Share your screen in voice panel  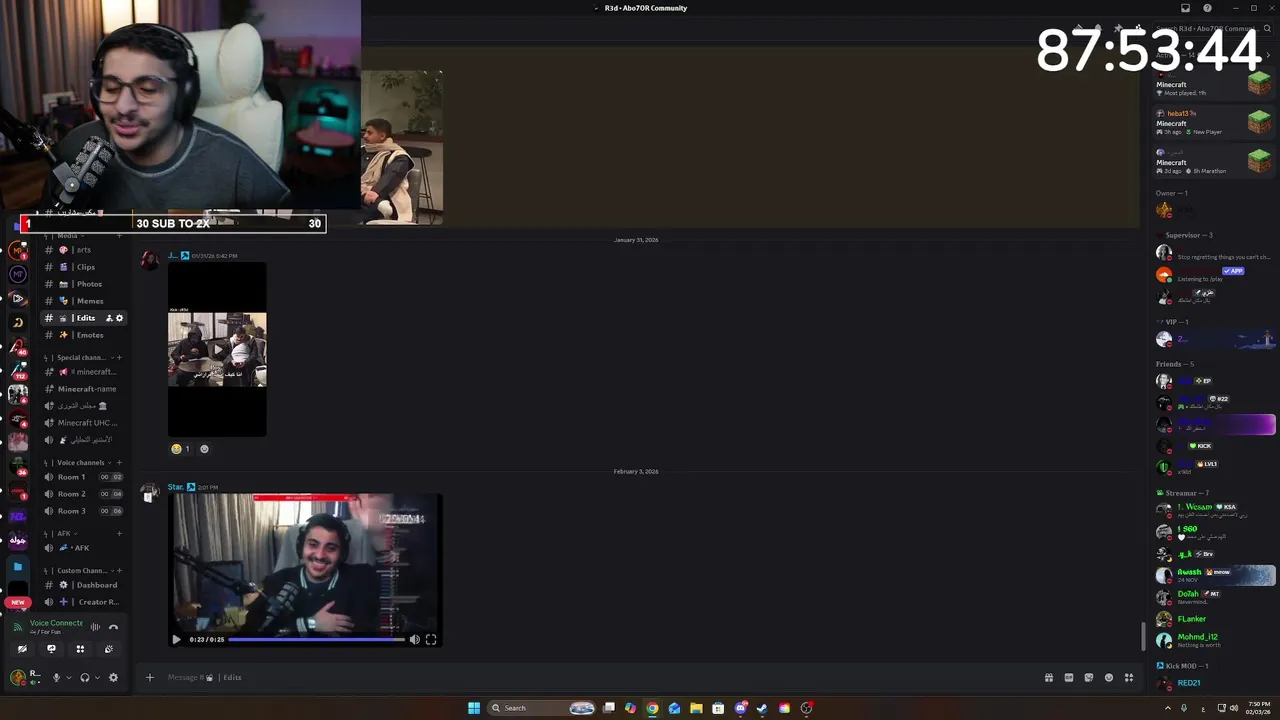51,649
